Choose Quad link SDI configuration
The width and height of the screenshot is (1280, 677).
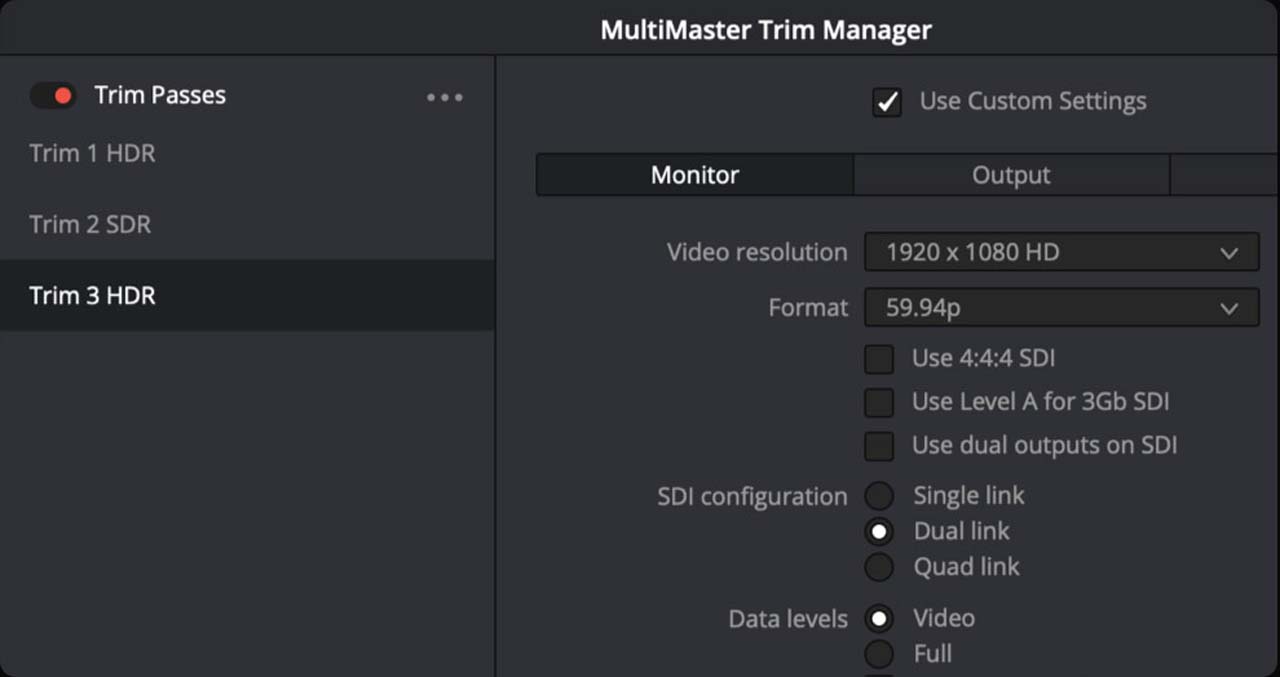tap(879, 567)
